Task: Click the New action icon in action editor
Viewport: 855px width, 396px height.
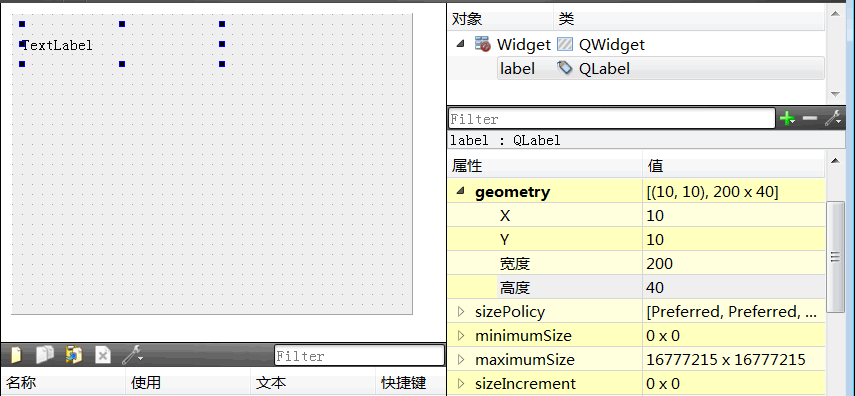Action: 16,356
